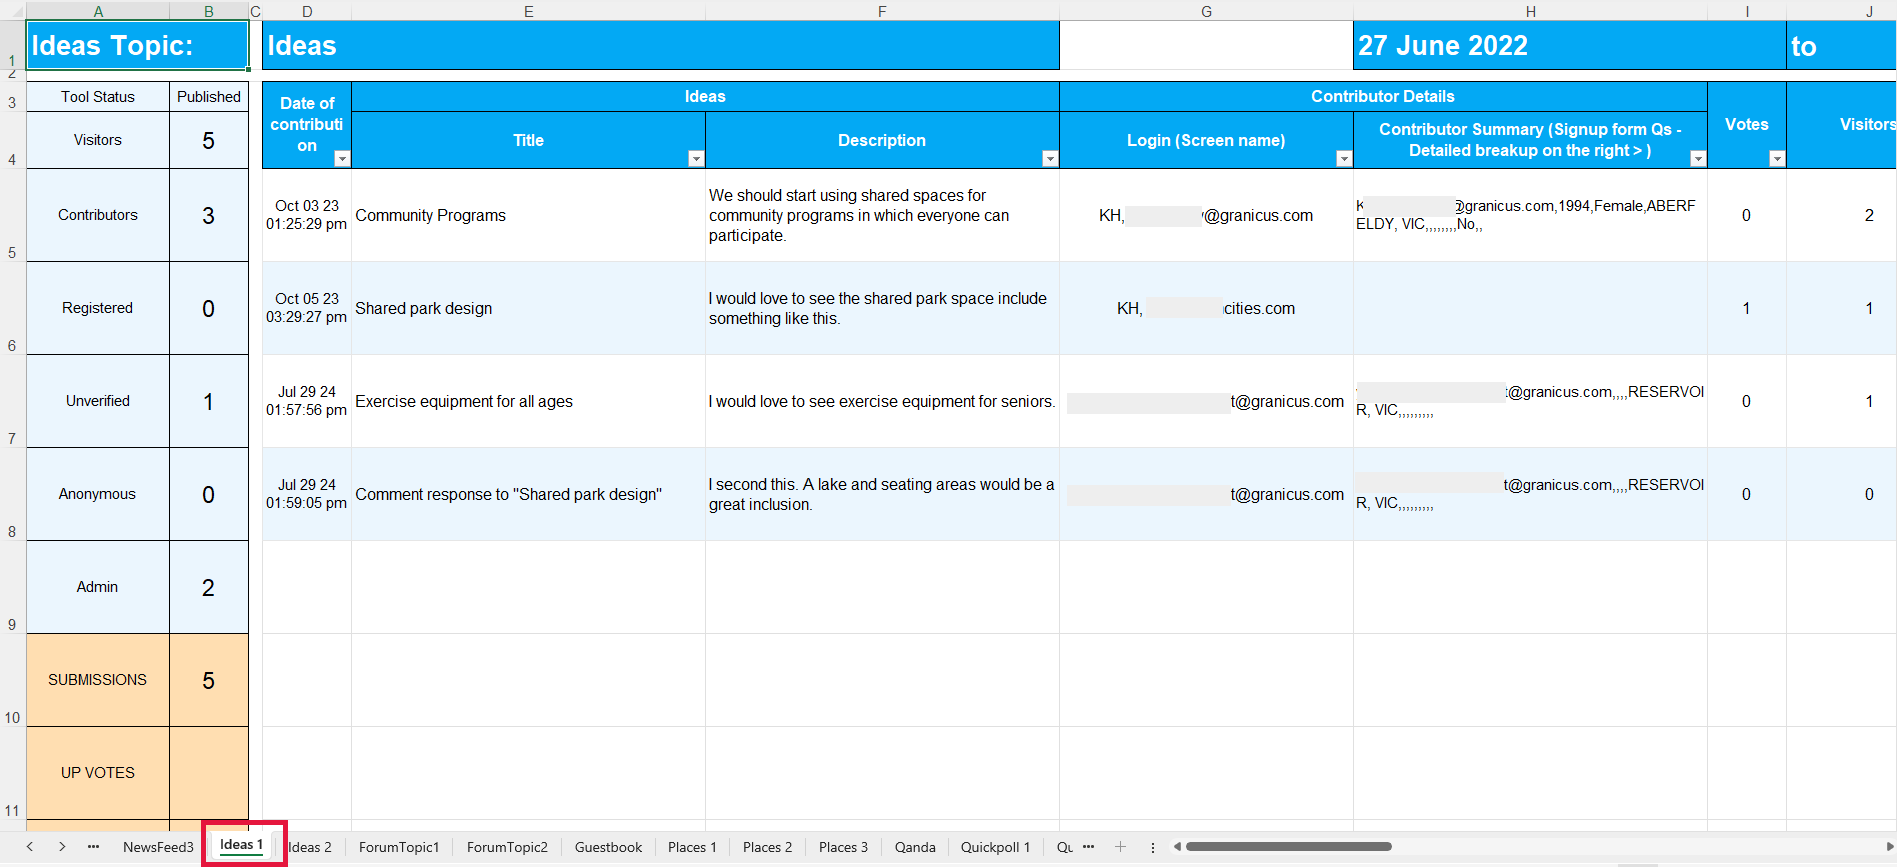This screenshot has width=1897, height=867.
Task: Click the 'Community Programs' title cell
Action: (528, 215)
